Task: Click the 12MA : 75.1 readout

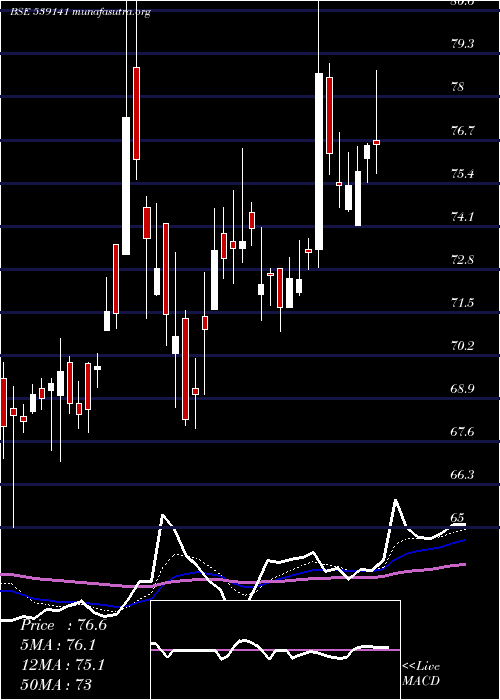Action: pyautogui.click(x=63, y=665)
